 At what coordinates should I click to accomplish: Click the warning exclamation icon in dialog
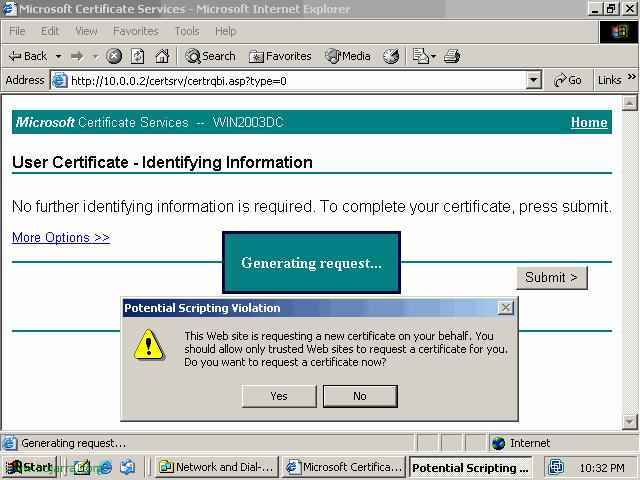pyautogui.click(x=149, y=344)
